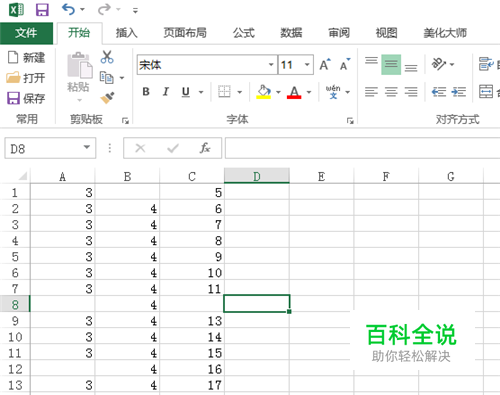Click the formula bar input area
This screenshot has width=500, height=395.
click(362, 148)
